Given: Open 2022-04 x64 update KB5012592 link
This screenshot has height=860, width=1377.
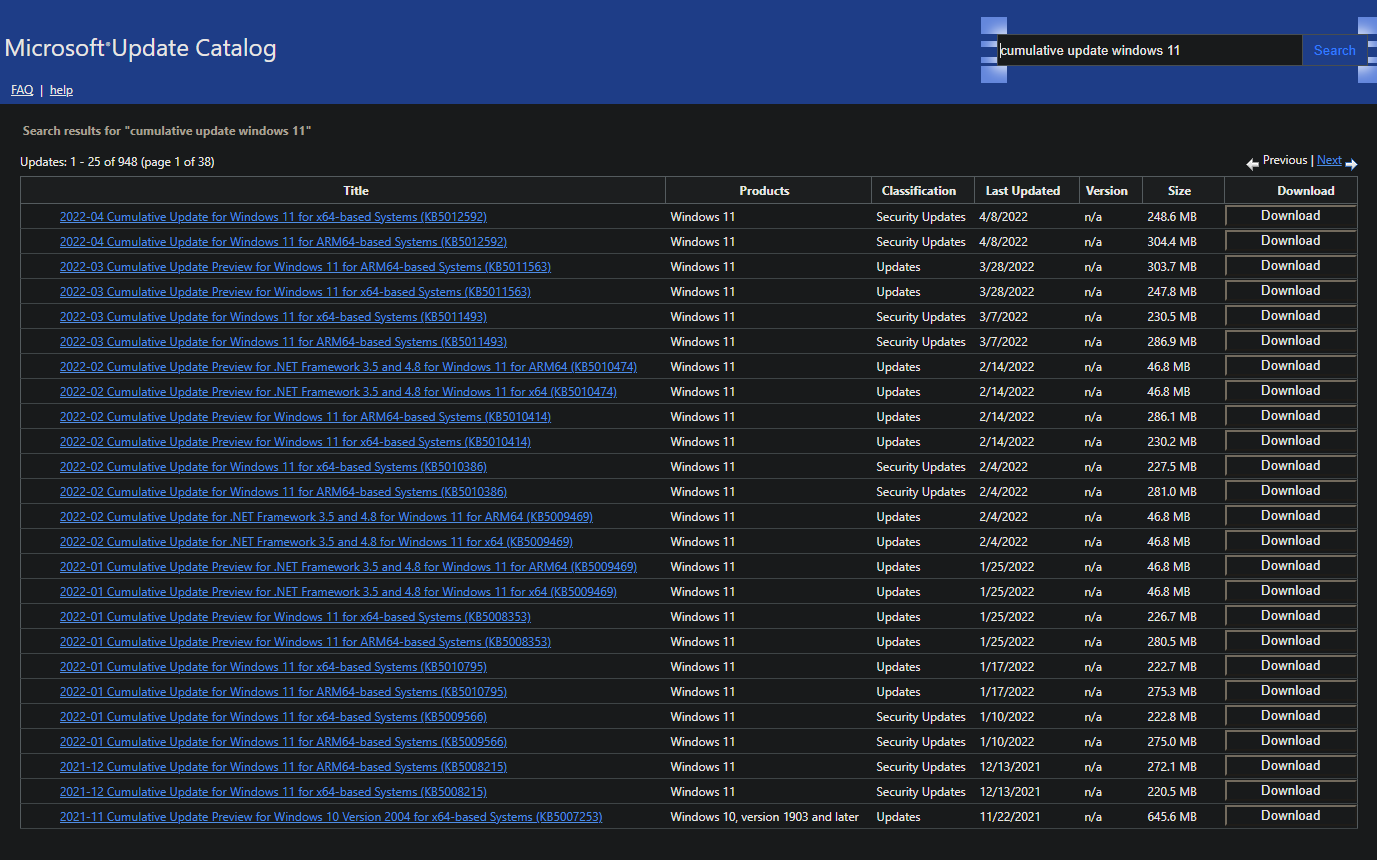Looking at the screenshot, I should (x=273, y=217).
